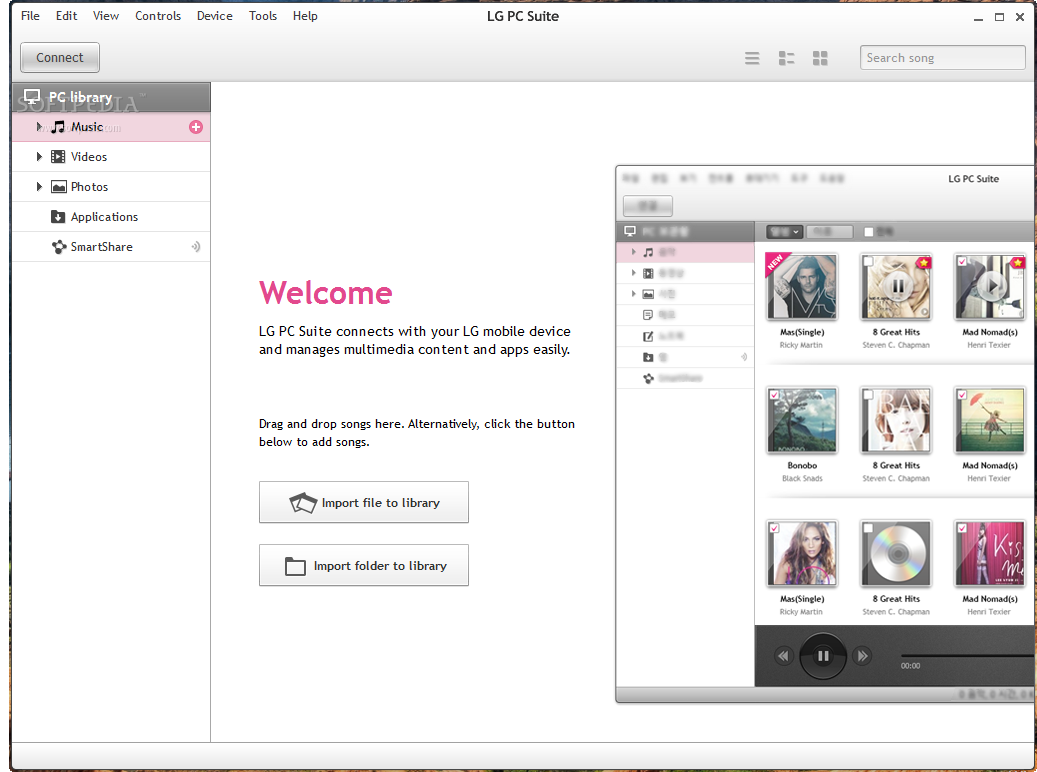This screenshot has width=1037, height=772.
Task: Click next track button in preview player
Action: tap(862, 656)
